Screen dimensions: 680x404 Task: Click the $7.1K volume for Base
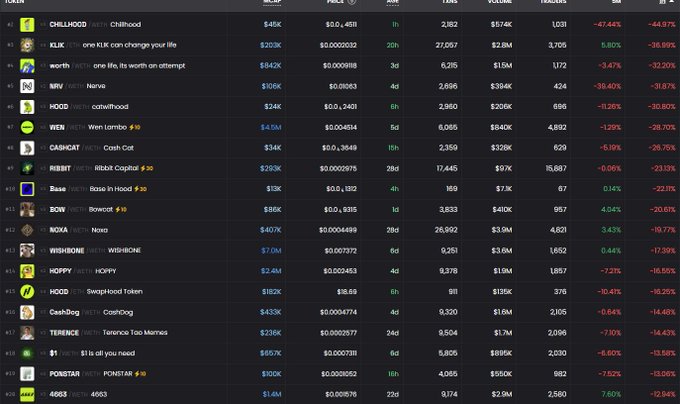tap(503, 189)
